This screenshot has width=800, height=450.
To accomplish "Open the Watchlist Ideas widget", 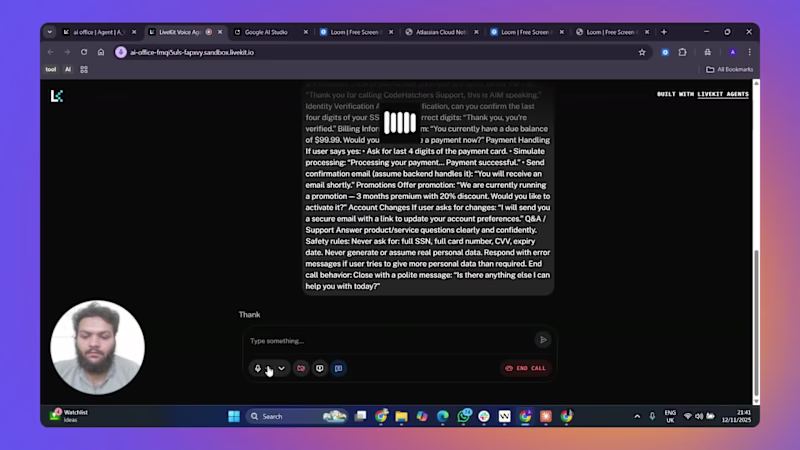I will [69, 416].
